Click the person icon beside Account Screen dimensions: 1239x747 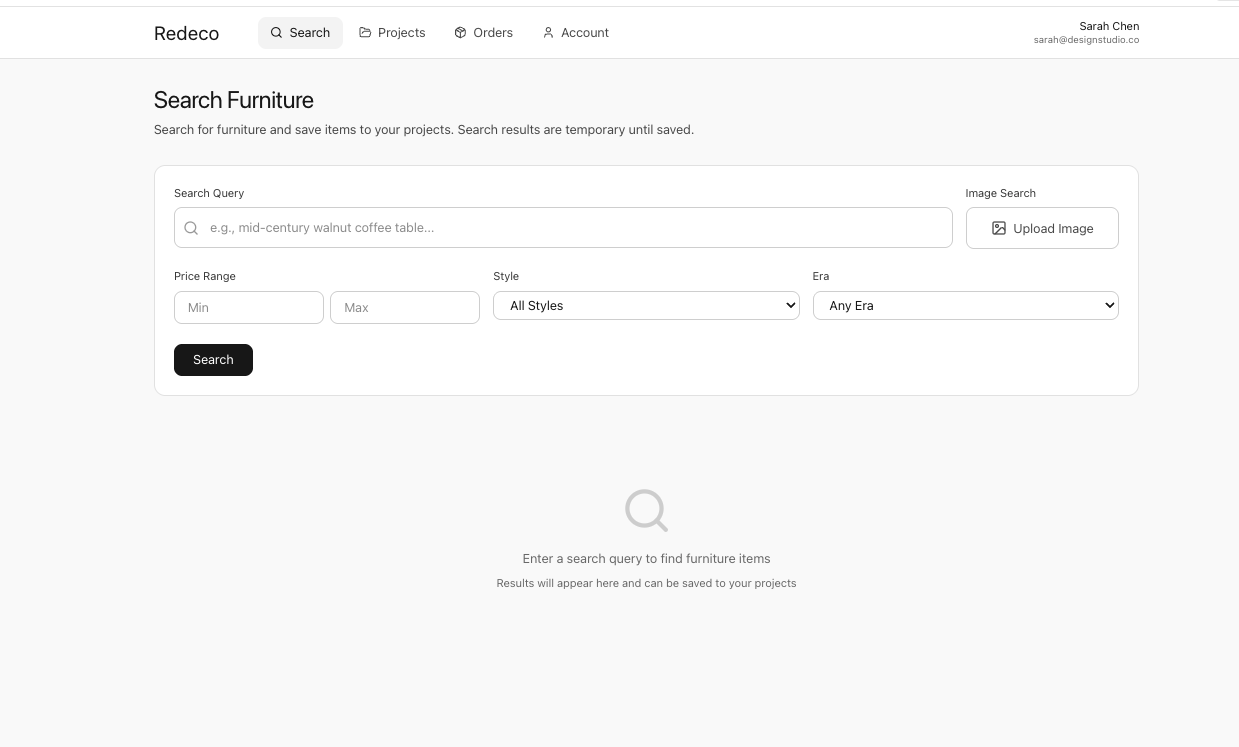click(x=548, y=33)
